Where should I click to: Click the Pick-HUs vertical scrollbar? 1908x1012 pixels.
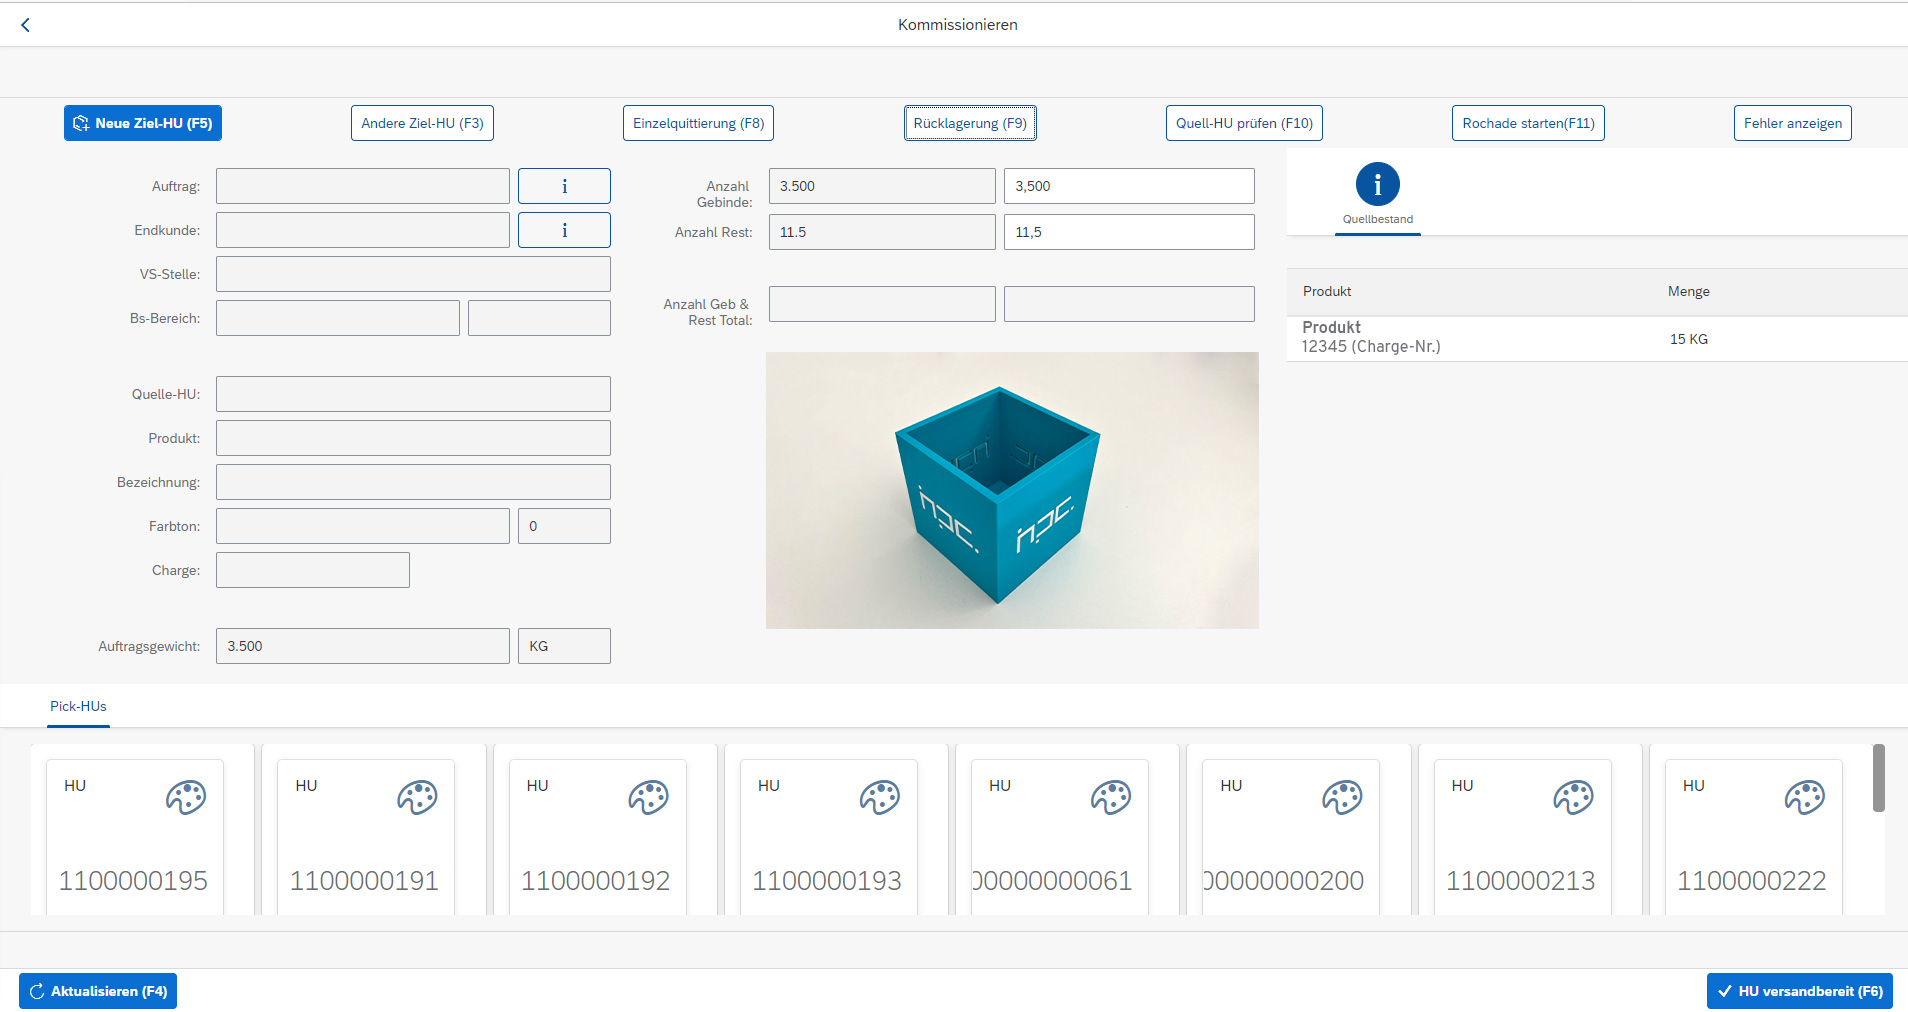tap(1879, 778)
